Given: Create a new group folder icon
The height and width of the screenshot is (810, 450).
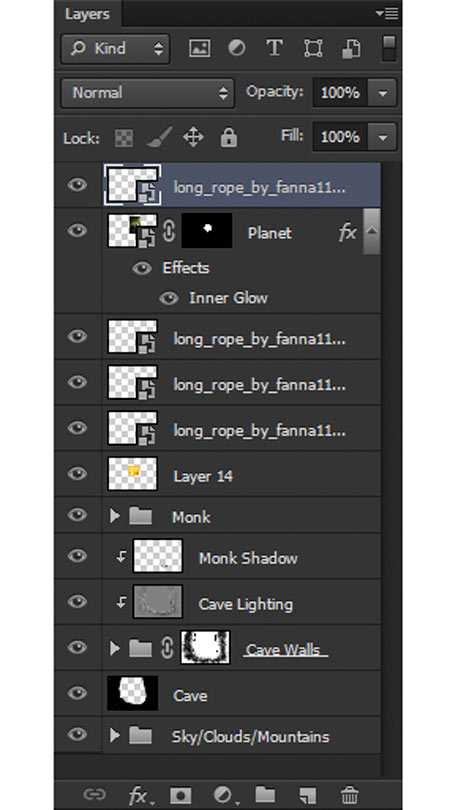Looking at the screenshot, I should pyautogui.click(x=265, y=795).
